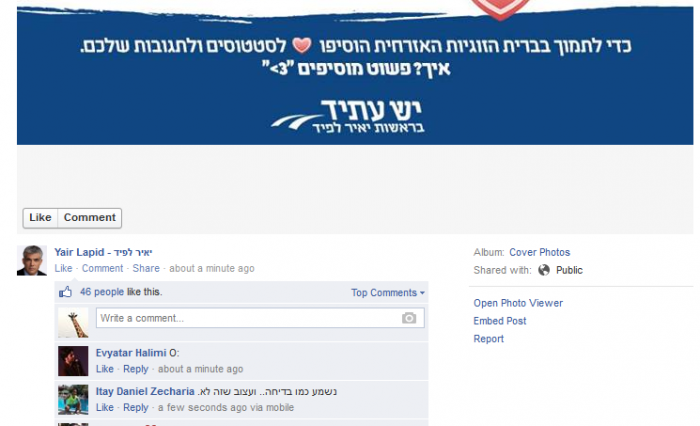
Task: Click the thumbs-up icon beside 46 people
Action: pyautogui.click(x=65, y=292)
